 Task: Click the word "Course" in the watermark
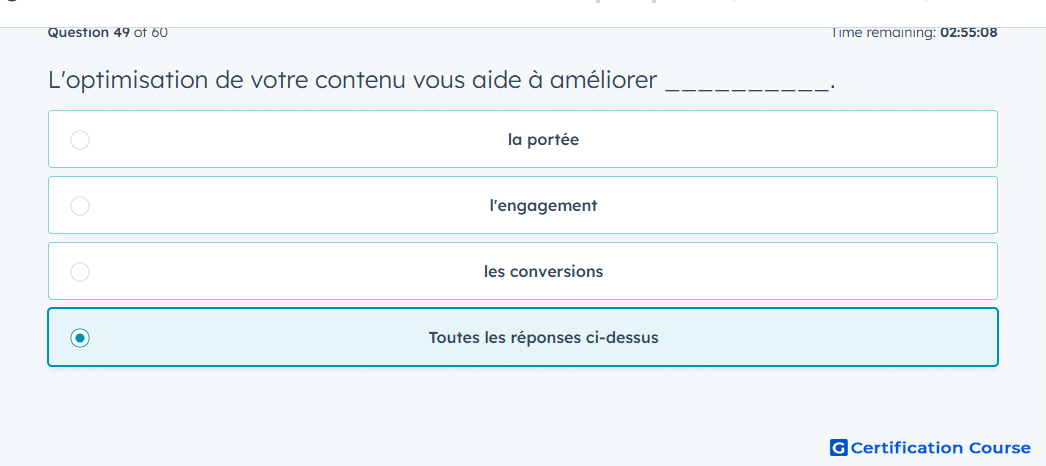1000,447
